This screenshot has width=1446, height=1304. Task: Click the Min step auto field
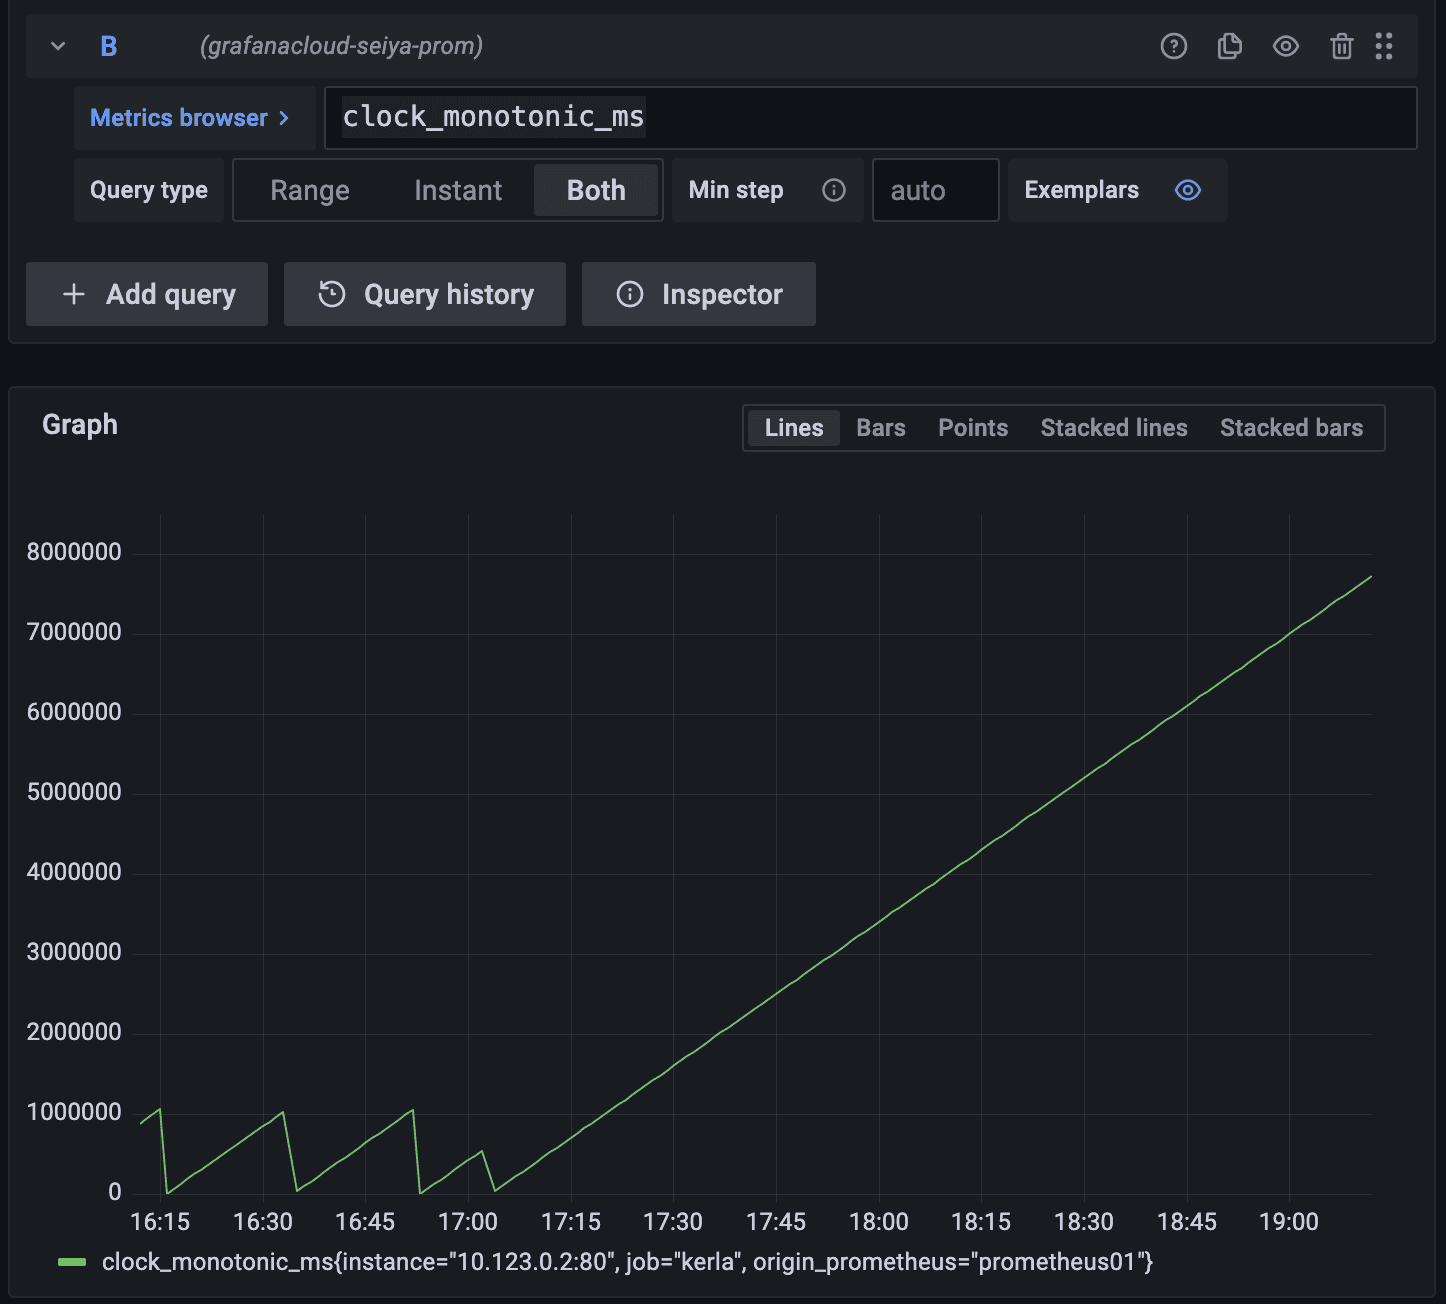pos(936,190)
